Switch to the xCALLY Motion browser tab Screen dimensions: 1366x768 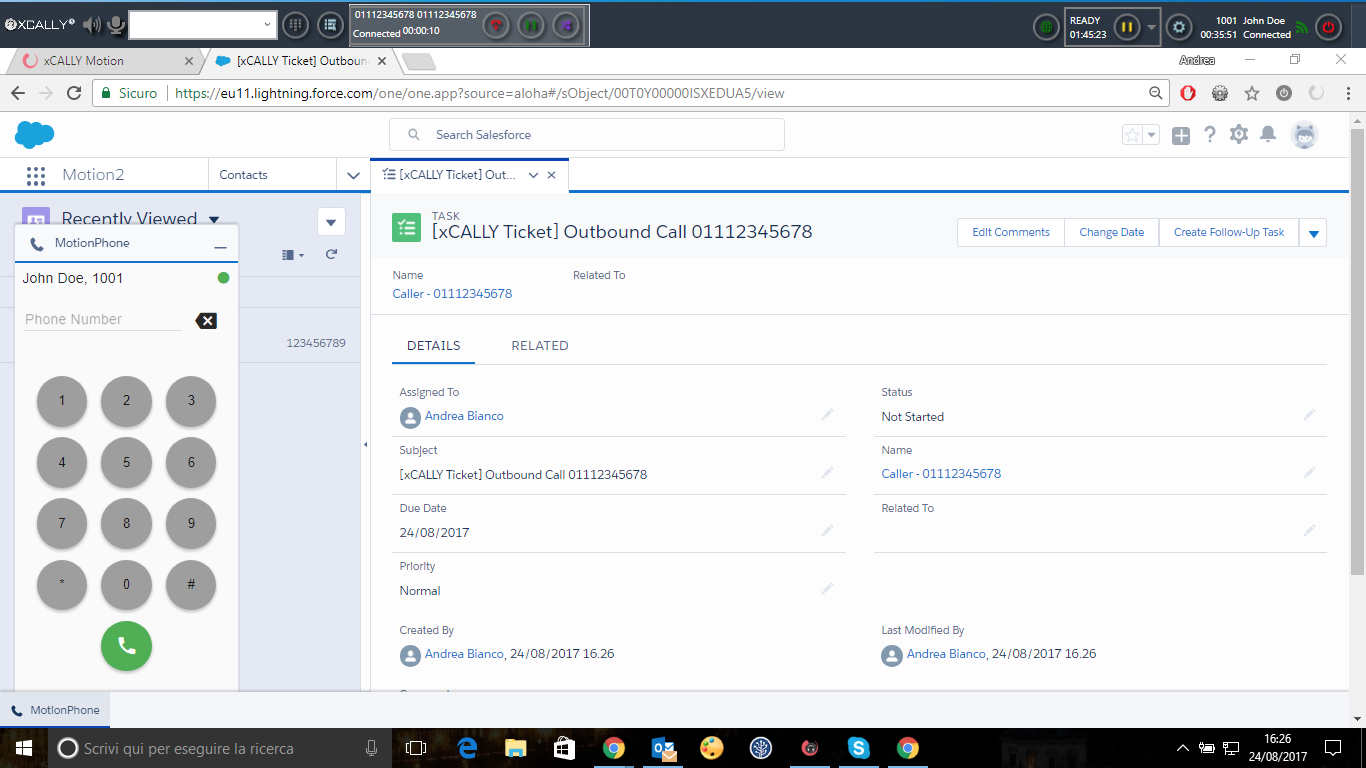(x=105, y=61)
